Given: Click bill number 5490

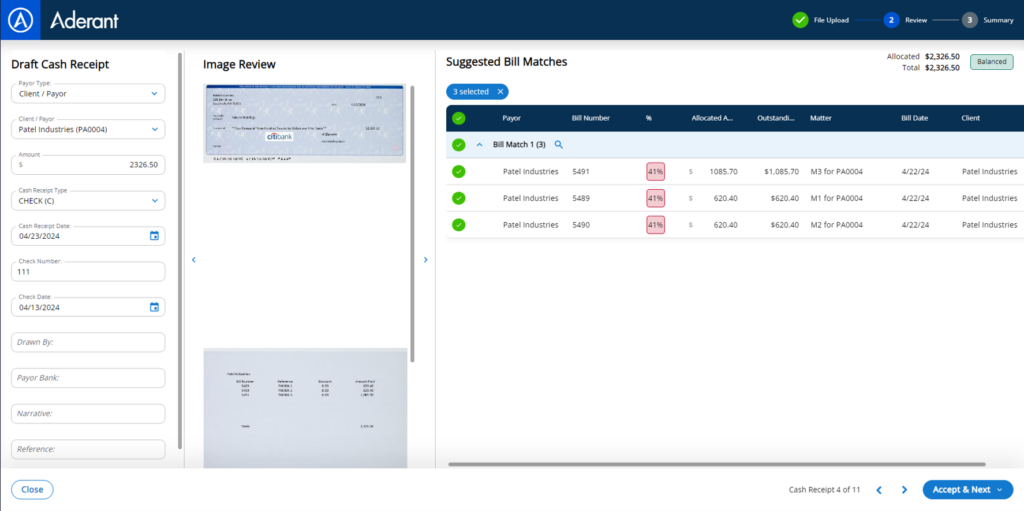Looking at the screenshot, I should [x=581, y=225].
